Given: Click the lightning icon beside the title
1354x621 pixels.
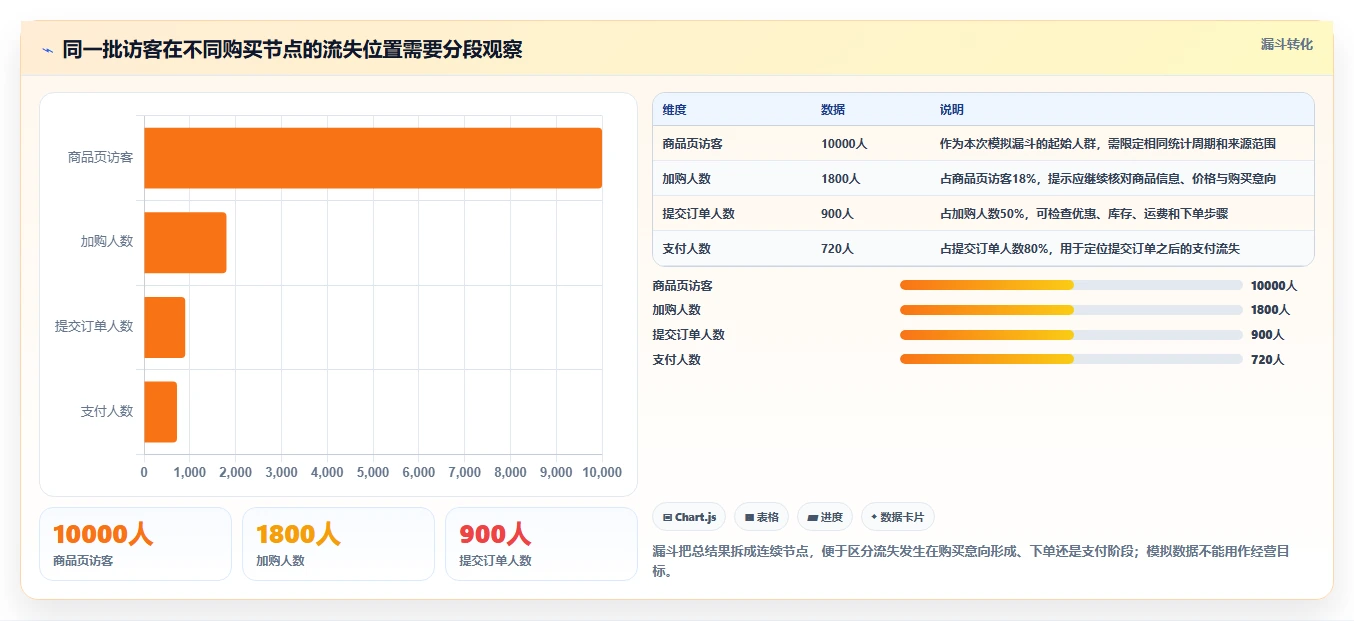Looking at the screenshot, I should coord(47,50).
